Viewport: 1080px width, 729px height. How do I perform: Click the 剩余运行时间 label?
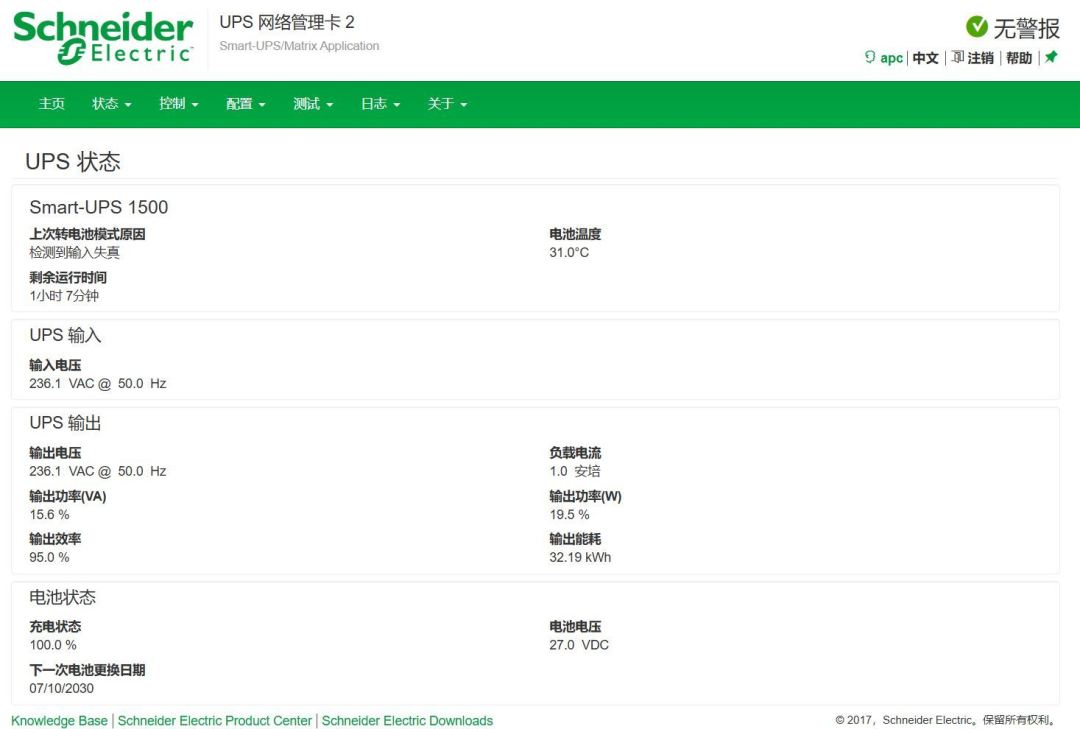click(x=68, y=278)
